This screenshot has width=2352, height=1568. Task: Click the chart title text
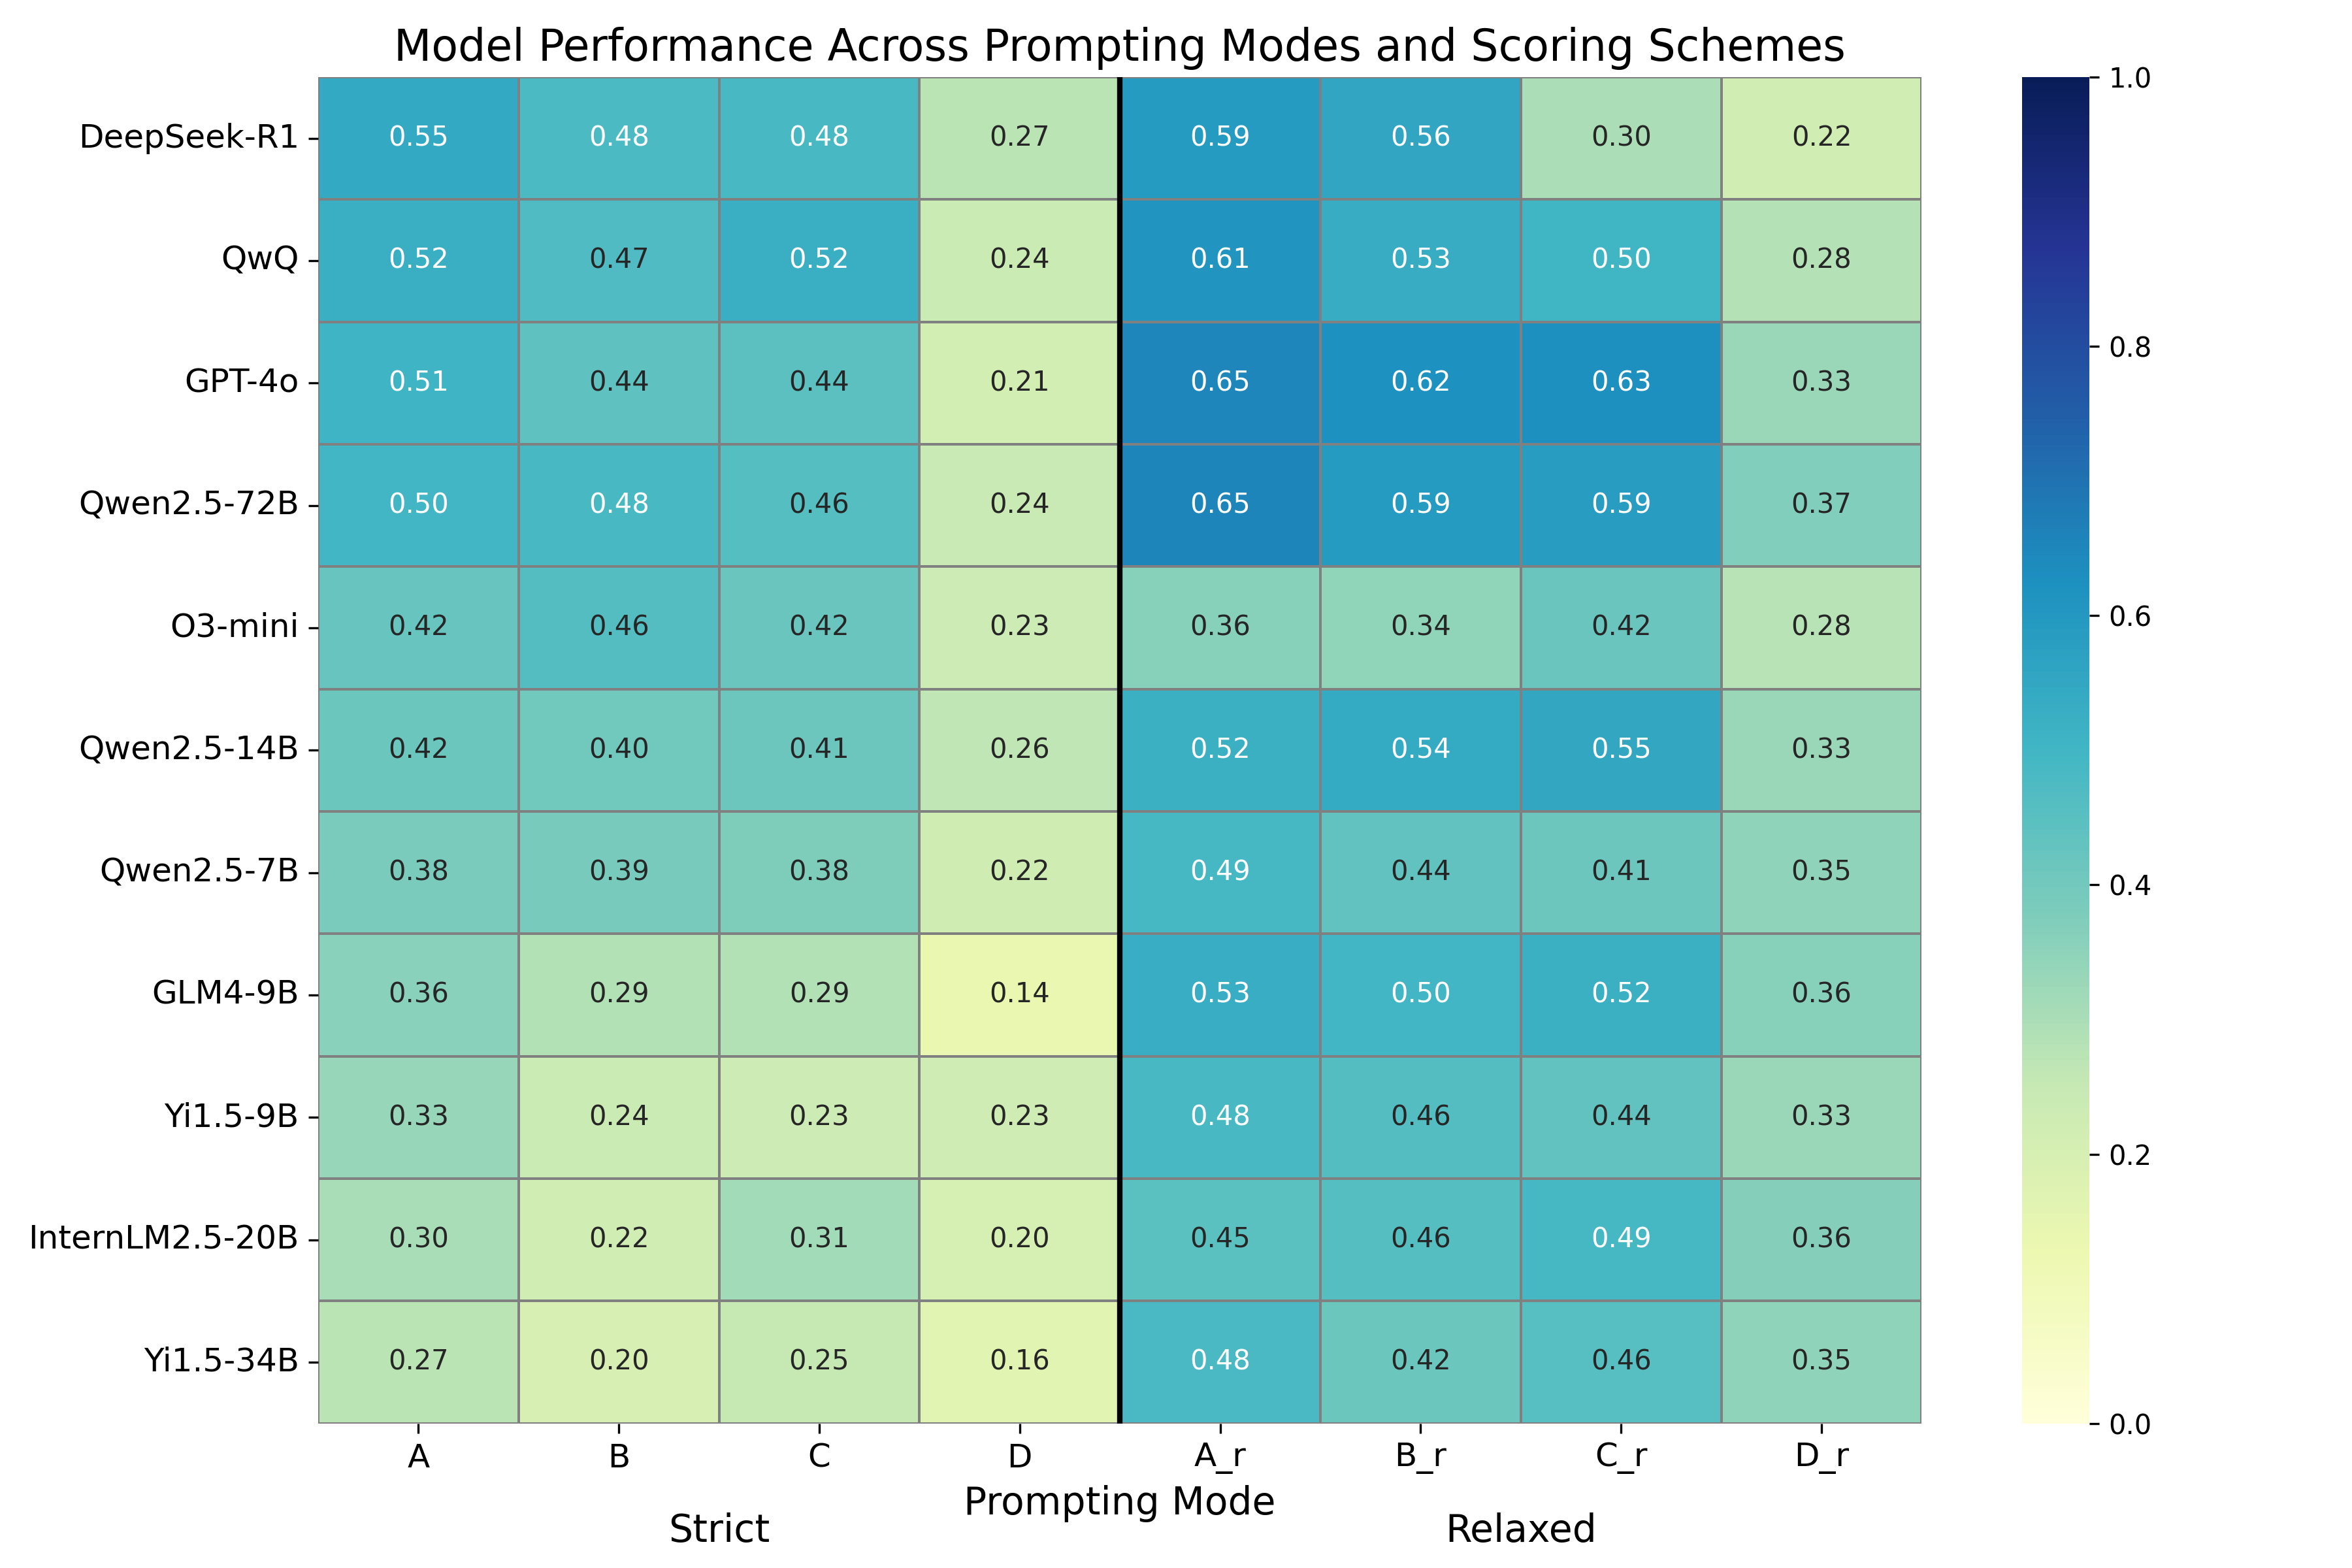1119,46
